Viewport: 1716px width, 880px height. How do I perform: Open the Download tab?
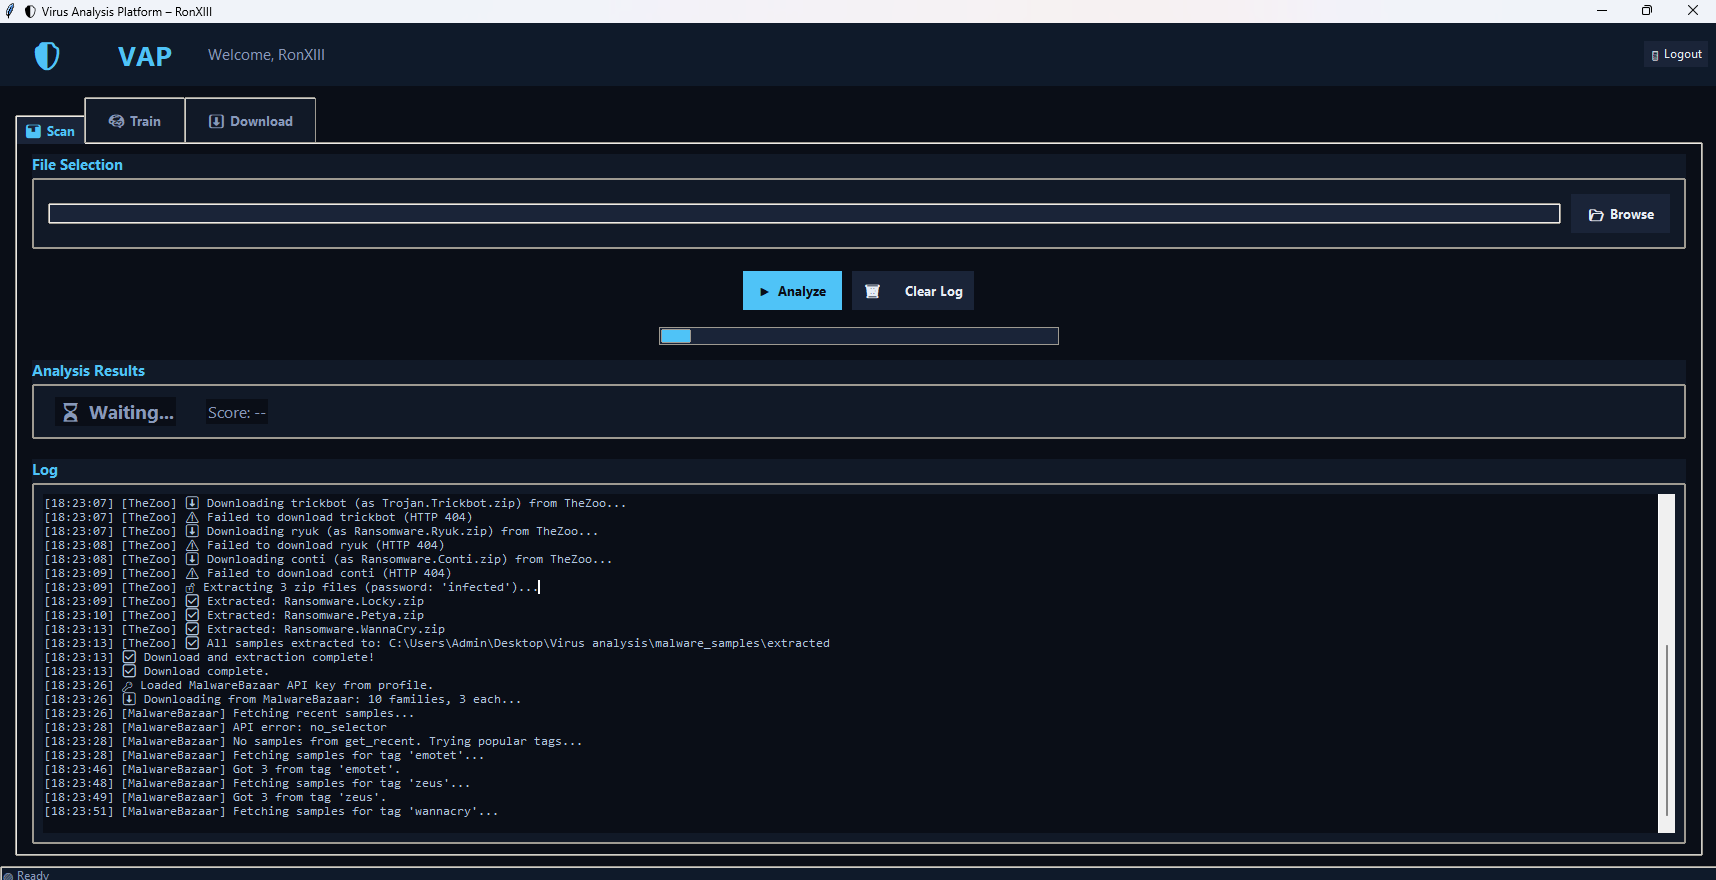(x=250, y=121)
